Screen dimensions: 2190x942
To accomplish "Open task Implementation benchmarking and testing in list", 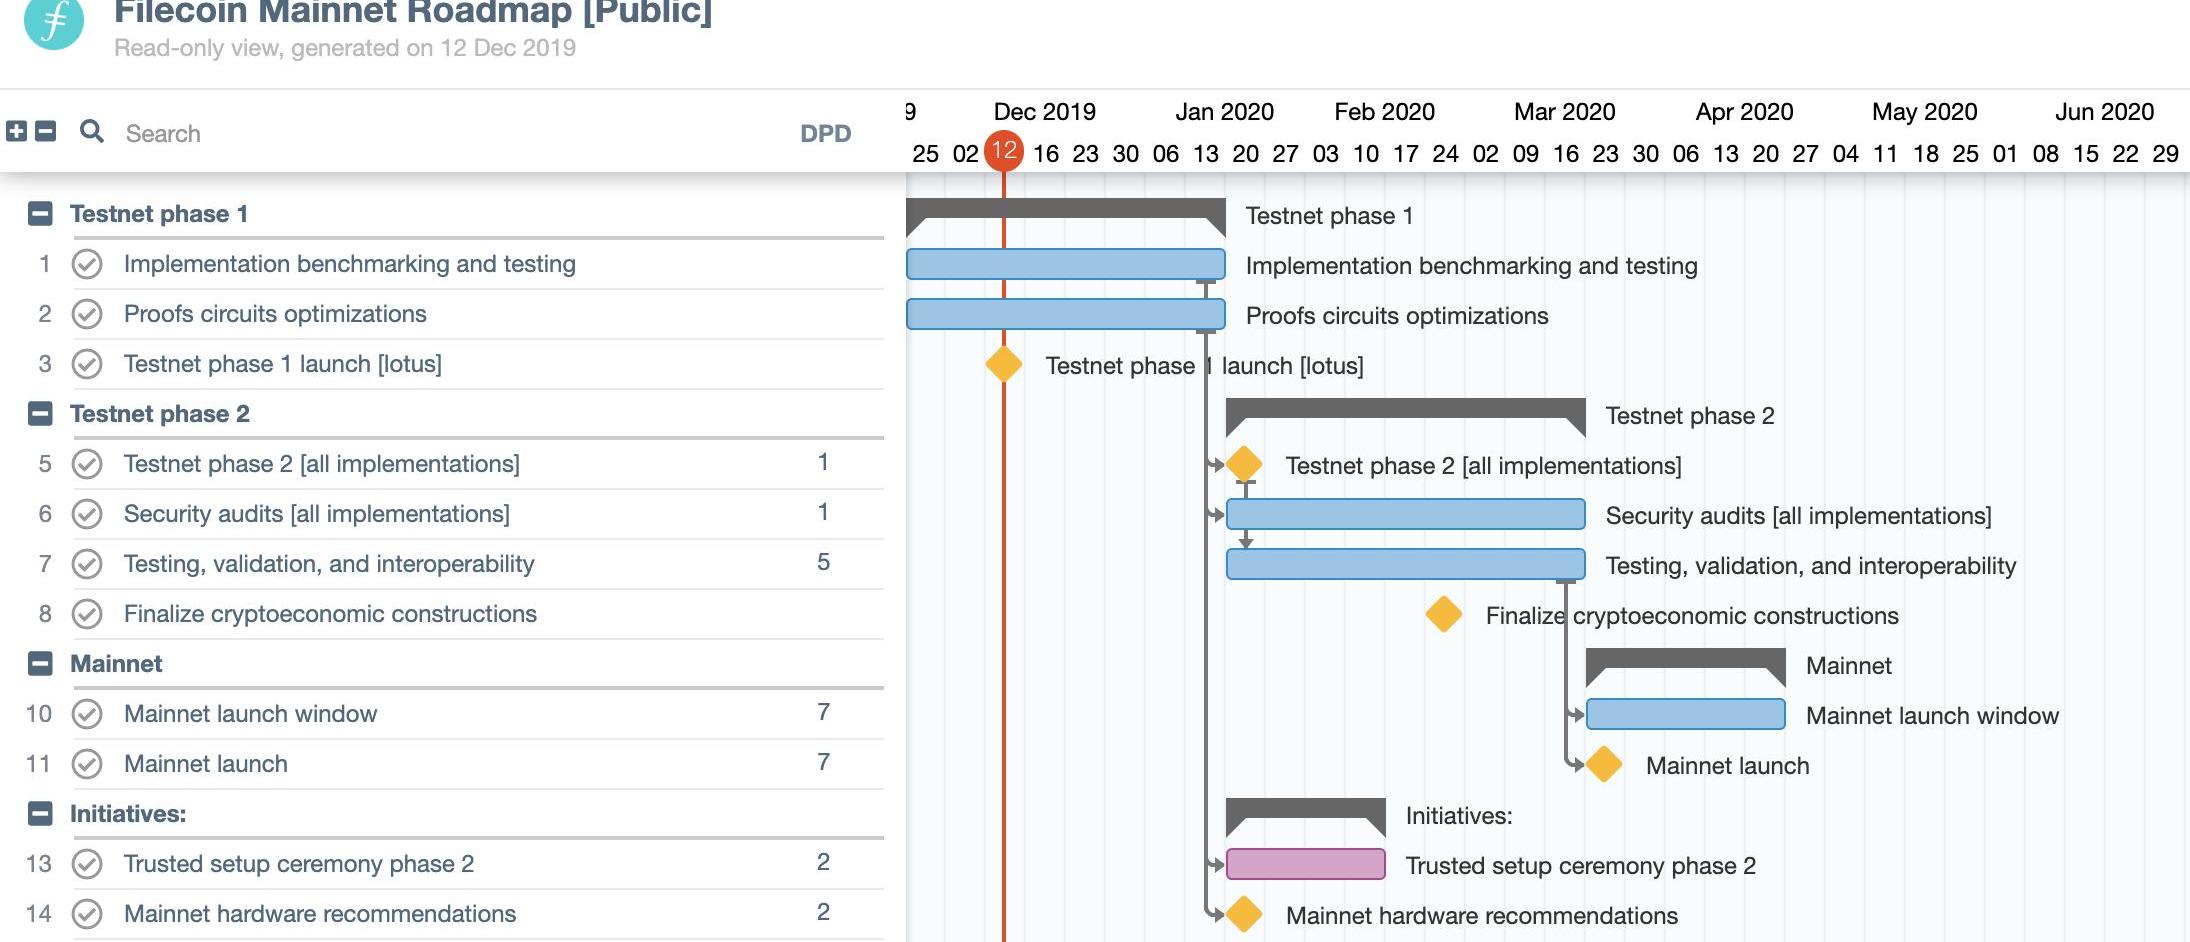I will point(350,264).
